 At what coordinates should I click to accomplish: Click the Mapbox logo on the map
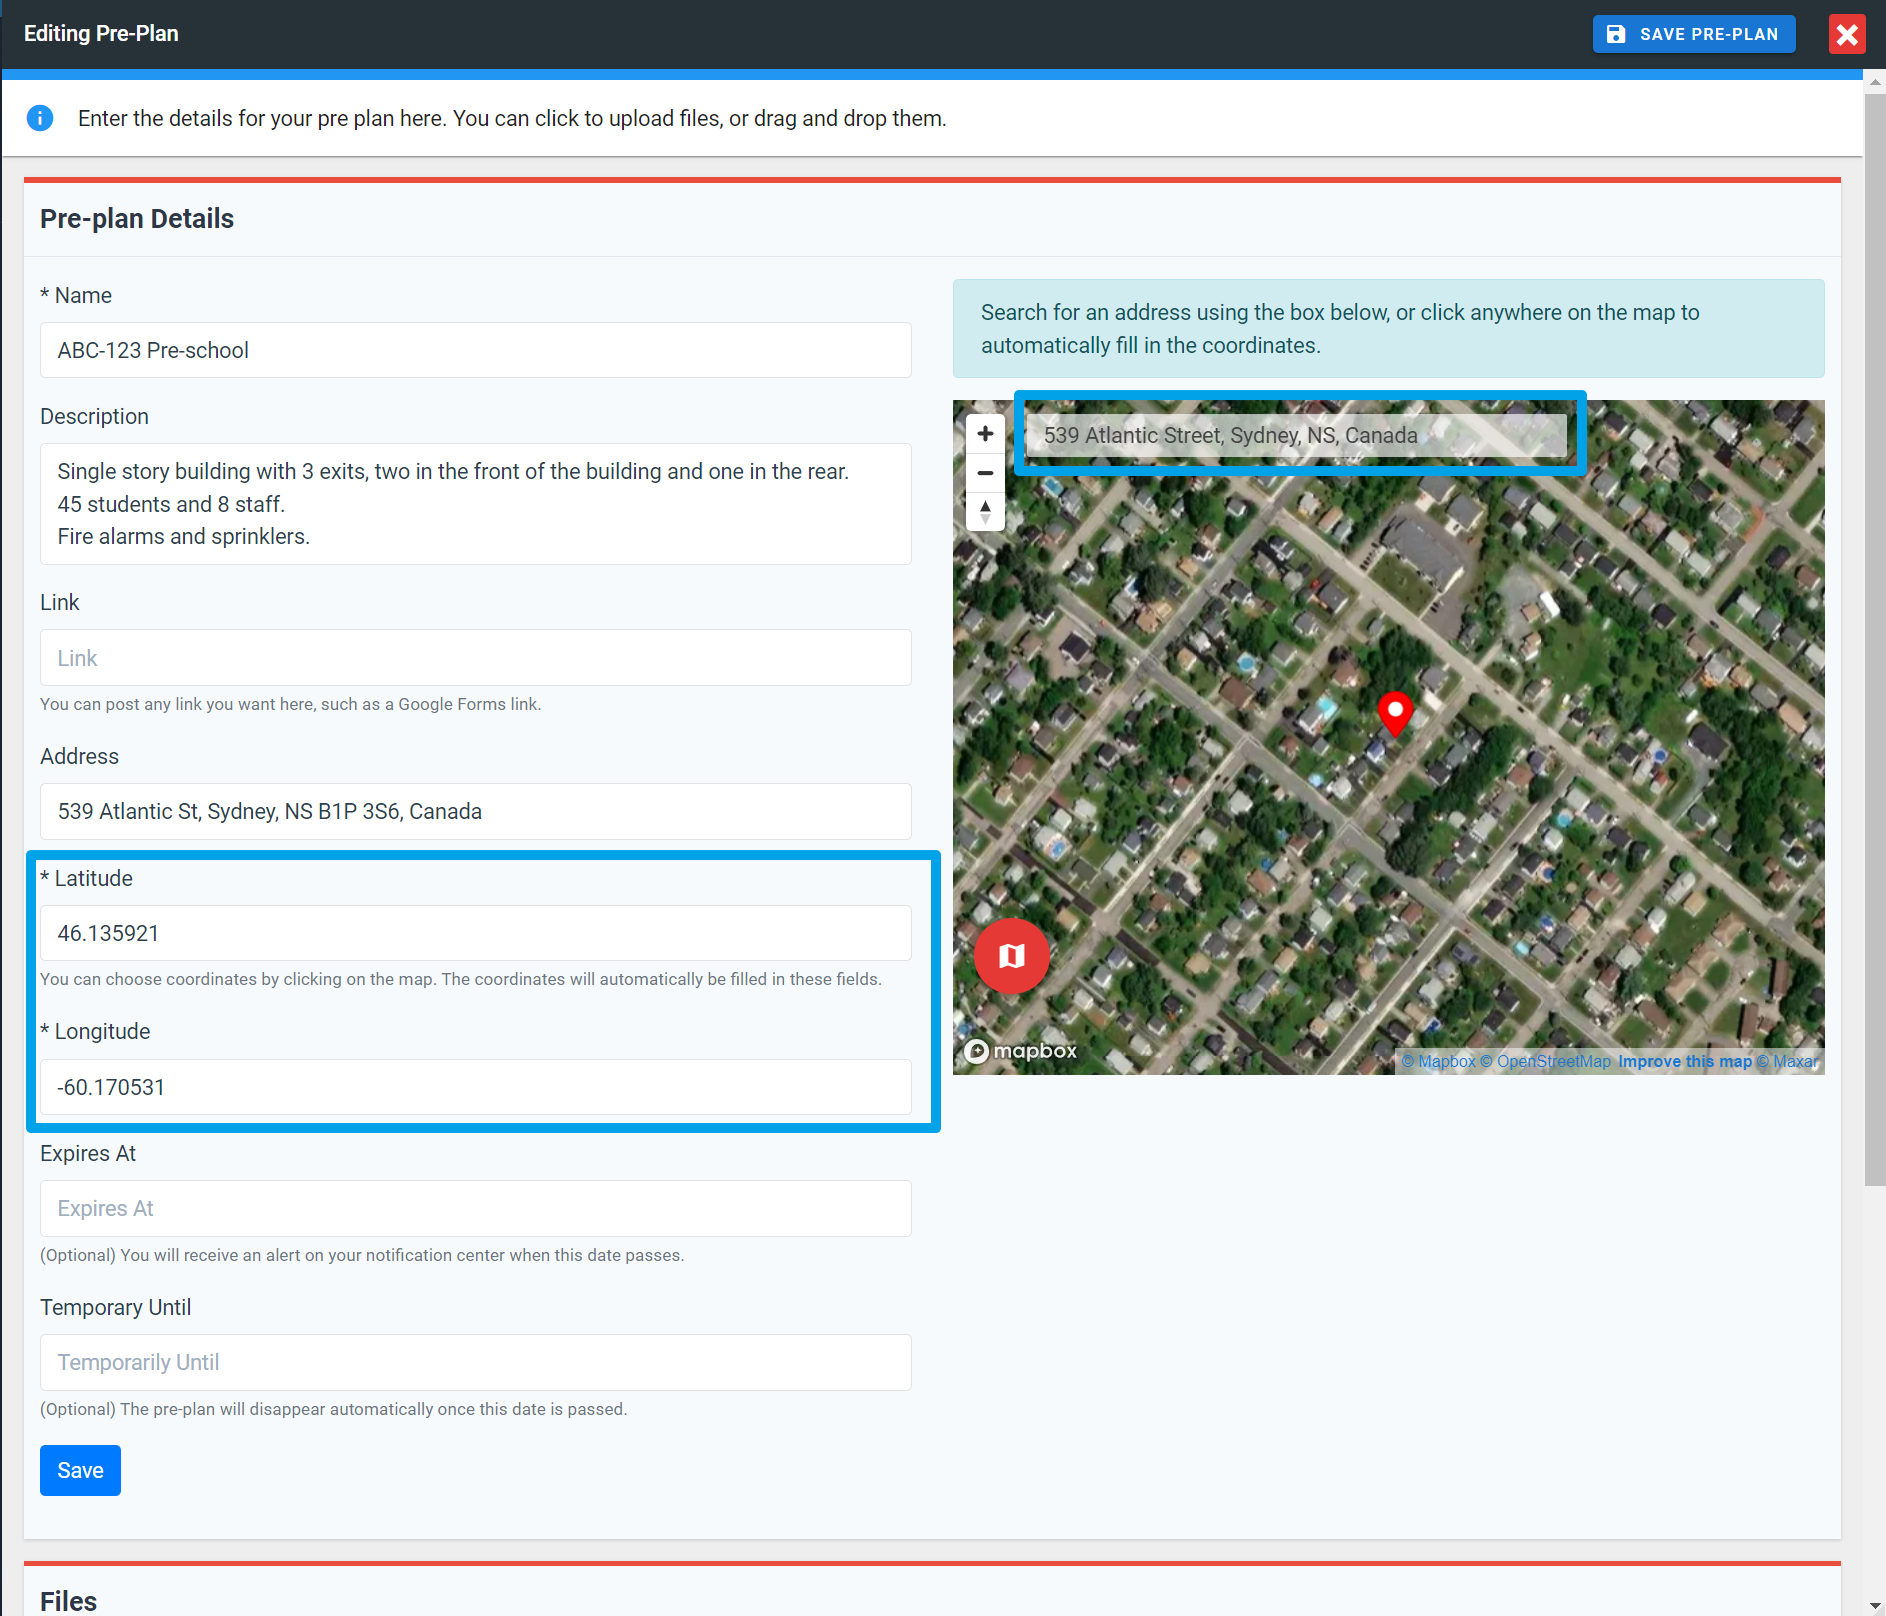click(x=1020, y=1051)
